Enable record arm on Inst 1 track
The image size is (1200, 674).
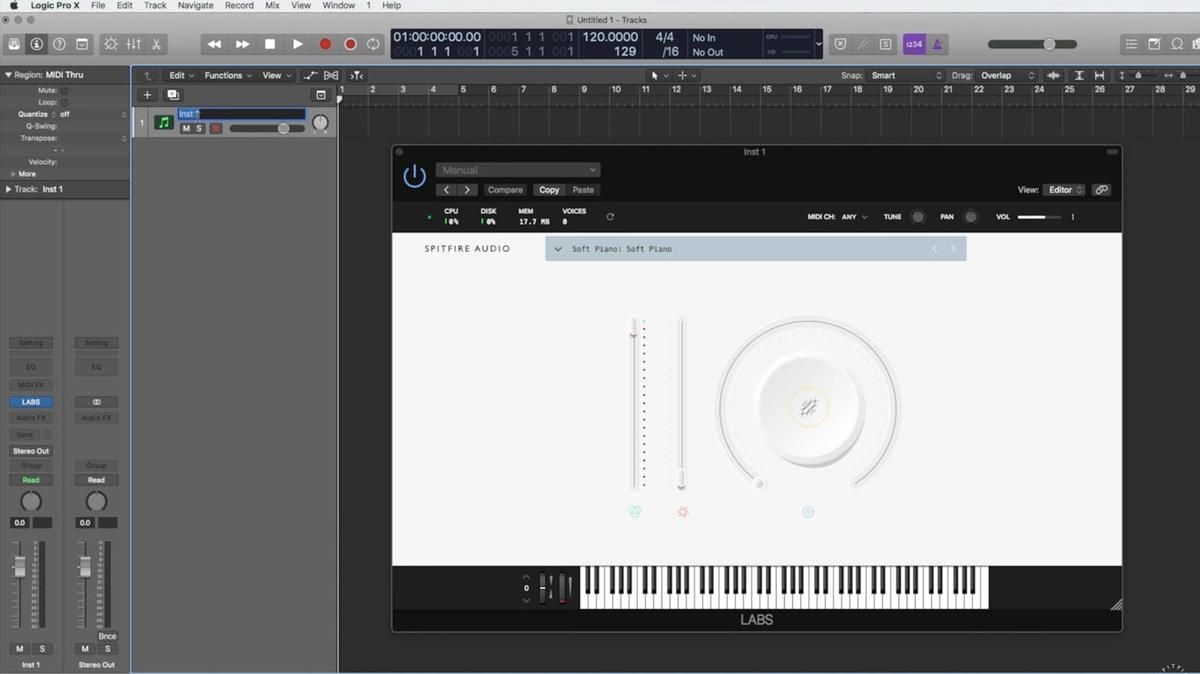(215, 128)
